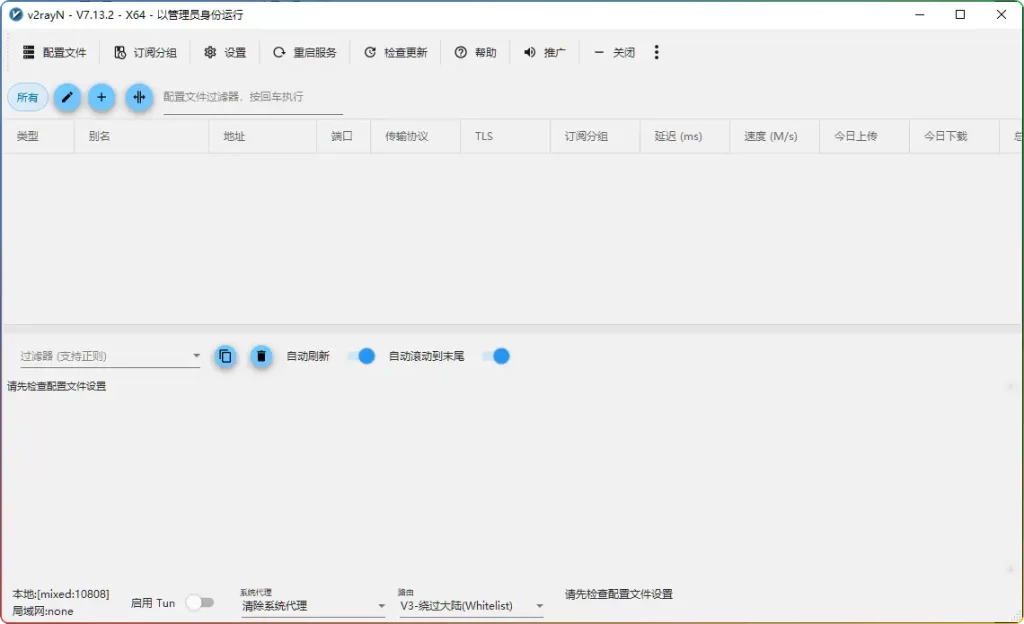Click the v2rayN title bar app icon

tap(16, 14)
